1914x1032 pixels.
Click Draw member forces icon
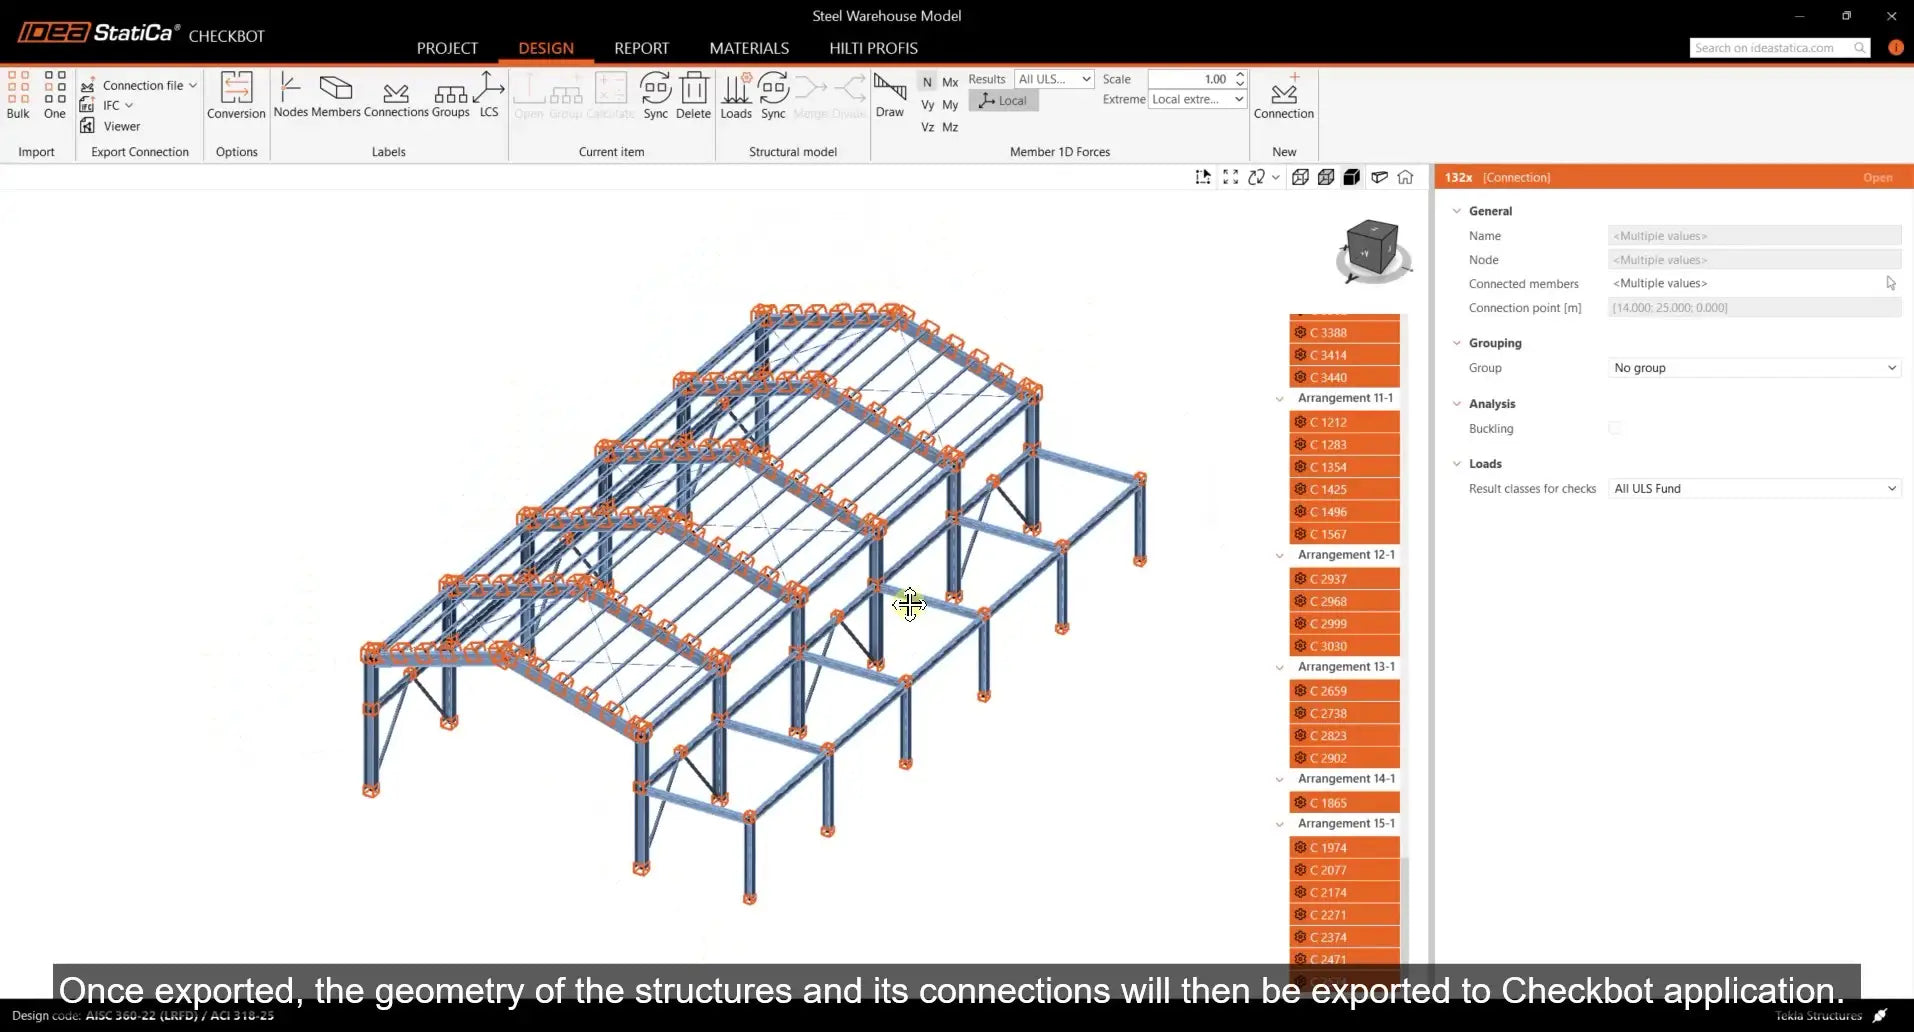click(x=890, y=96)
